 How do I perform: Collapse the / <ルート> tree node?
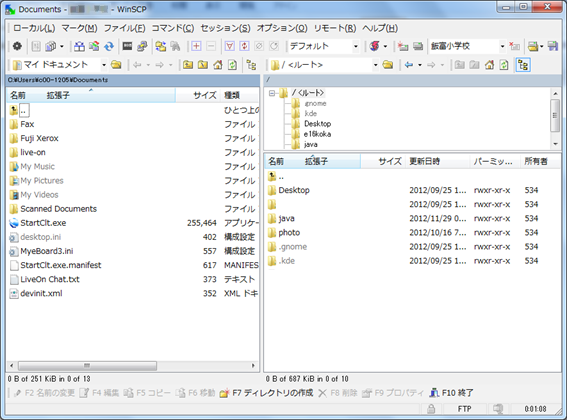(x=272, y=93)
